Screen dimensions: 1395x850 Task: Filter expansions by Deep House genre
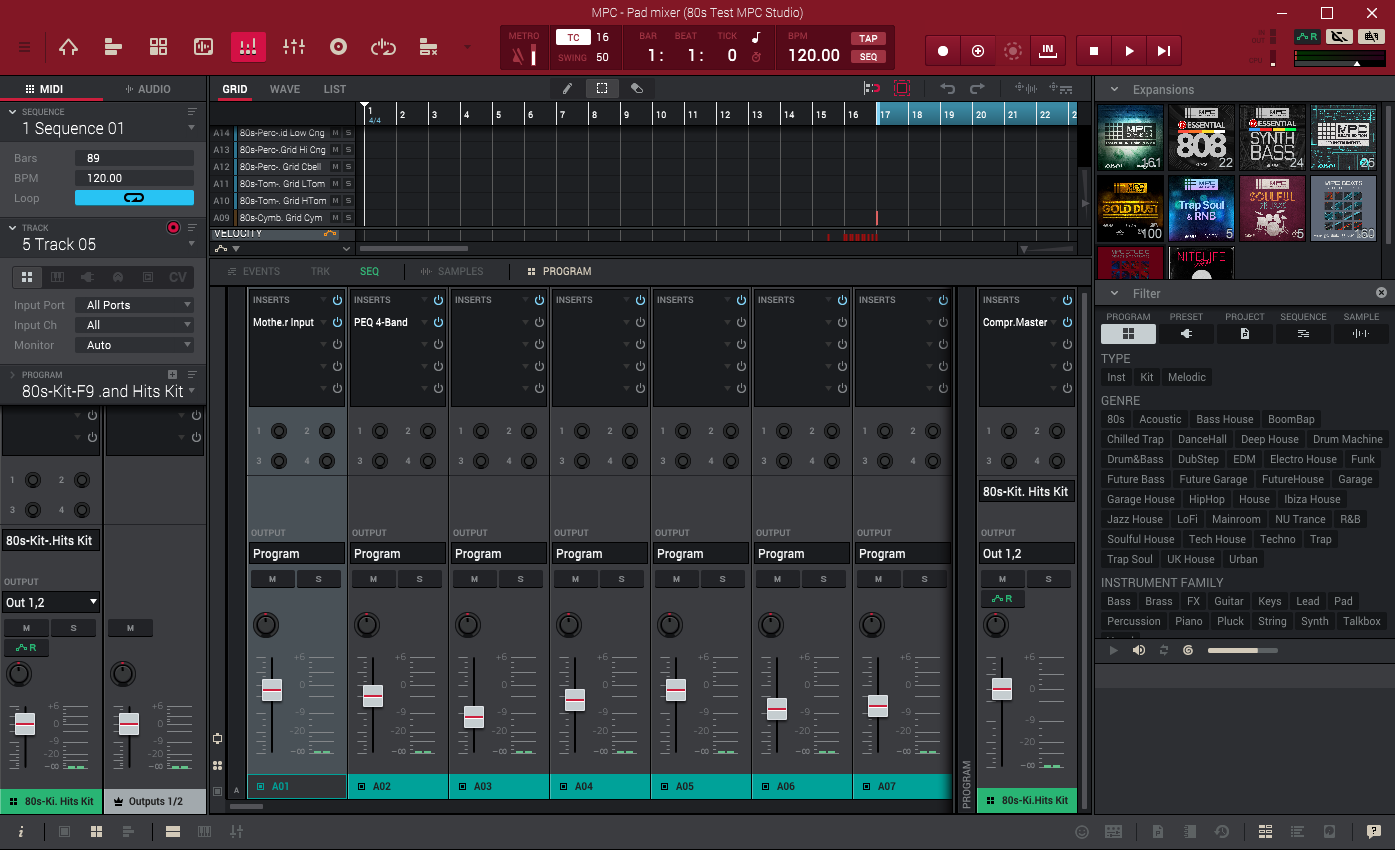1269,438
